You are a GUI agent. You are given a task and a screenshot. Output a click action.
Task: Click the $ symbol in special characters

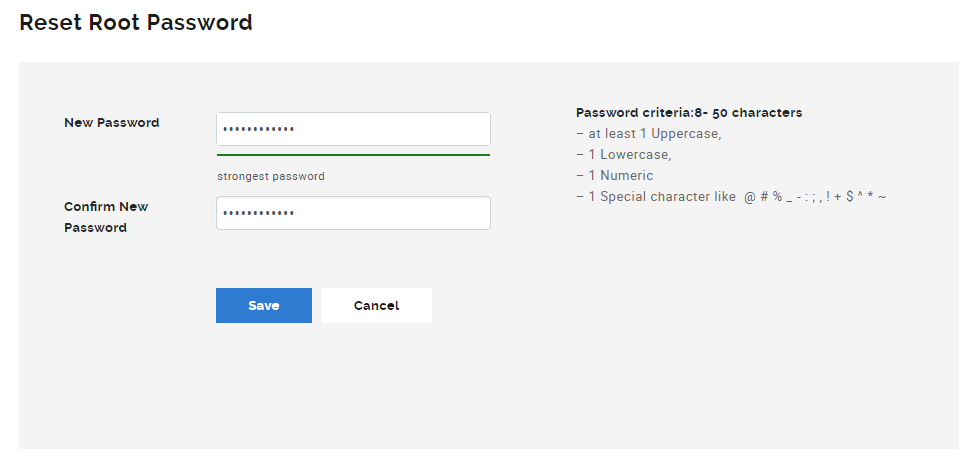point(849,197)
